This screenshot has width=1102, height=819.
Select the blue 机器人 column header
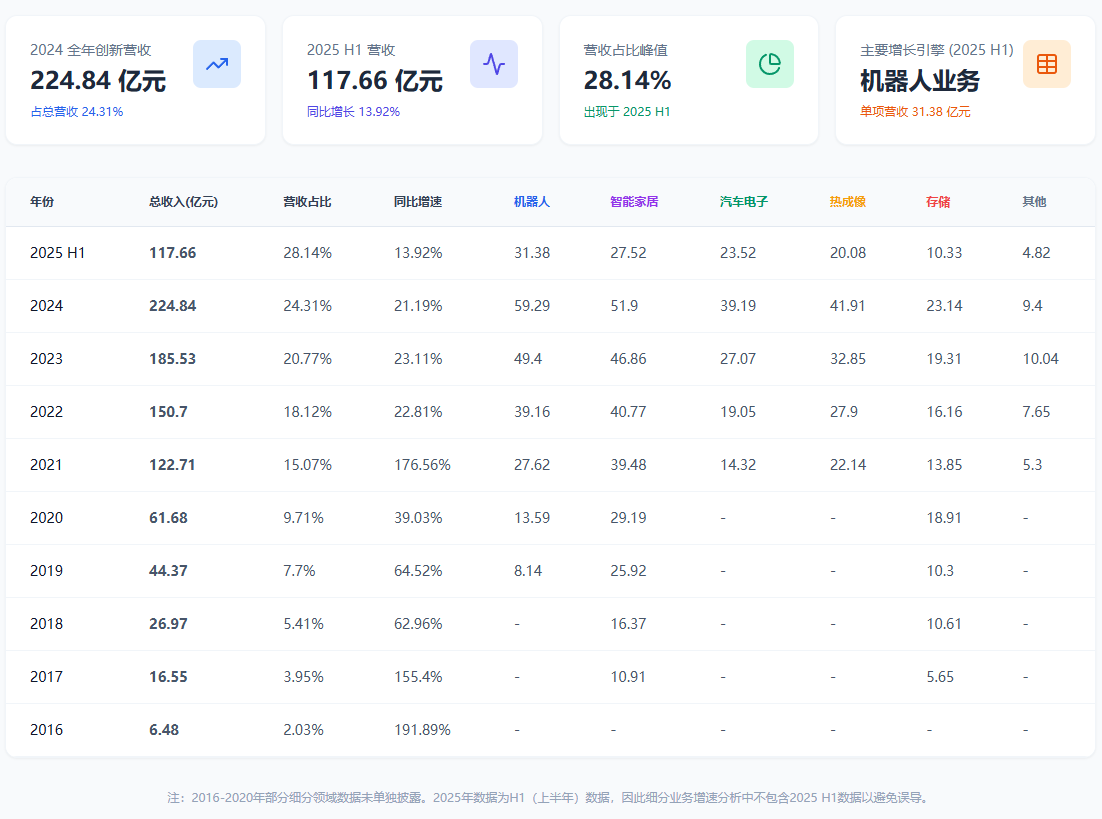point(531,202)
